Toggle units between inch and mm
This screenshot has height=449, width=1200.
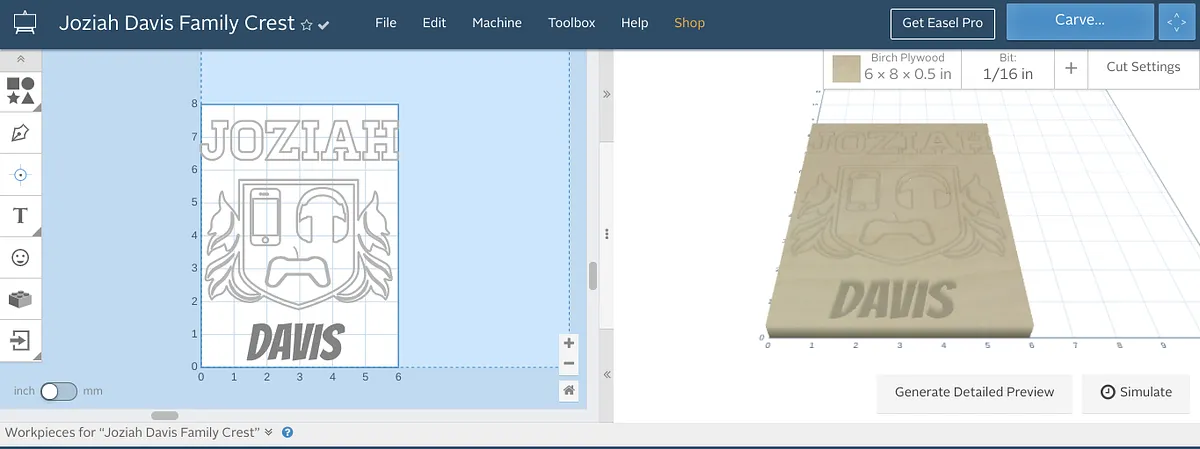(58, 391)
